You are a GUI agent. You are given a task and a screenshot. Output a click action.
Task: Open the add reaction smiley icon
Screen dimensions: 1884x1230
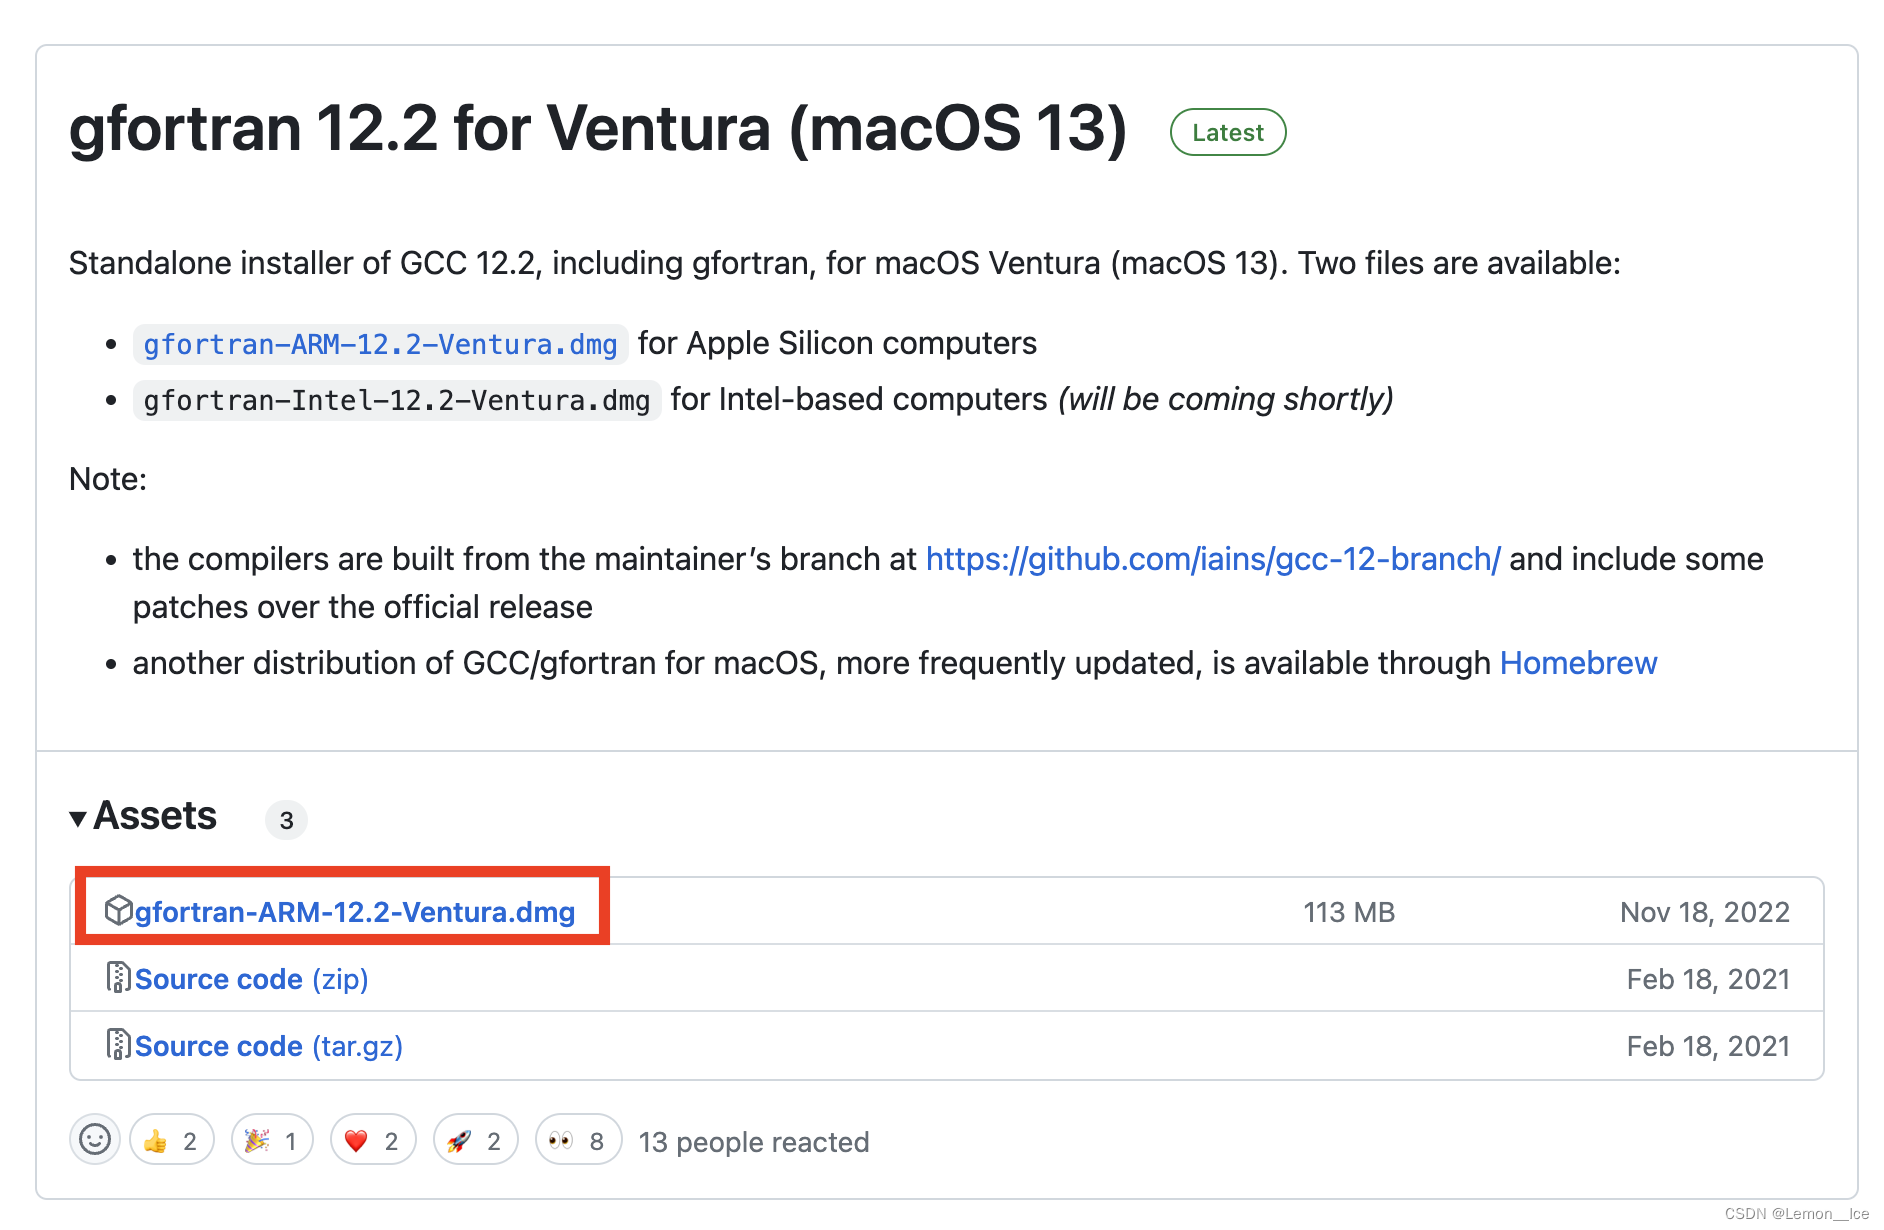tap(94, 1139)
